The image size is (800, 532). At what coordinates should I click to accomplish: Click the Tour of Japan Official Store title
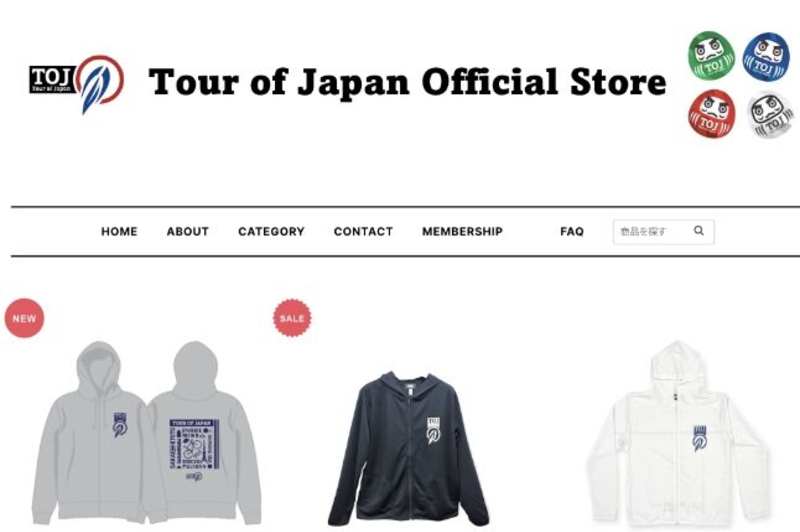(407, 82)
